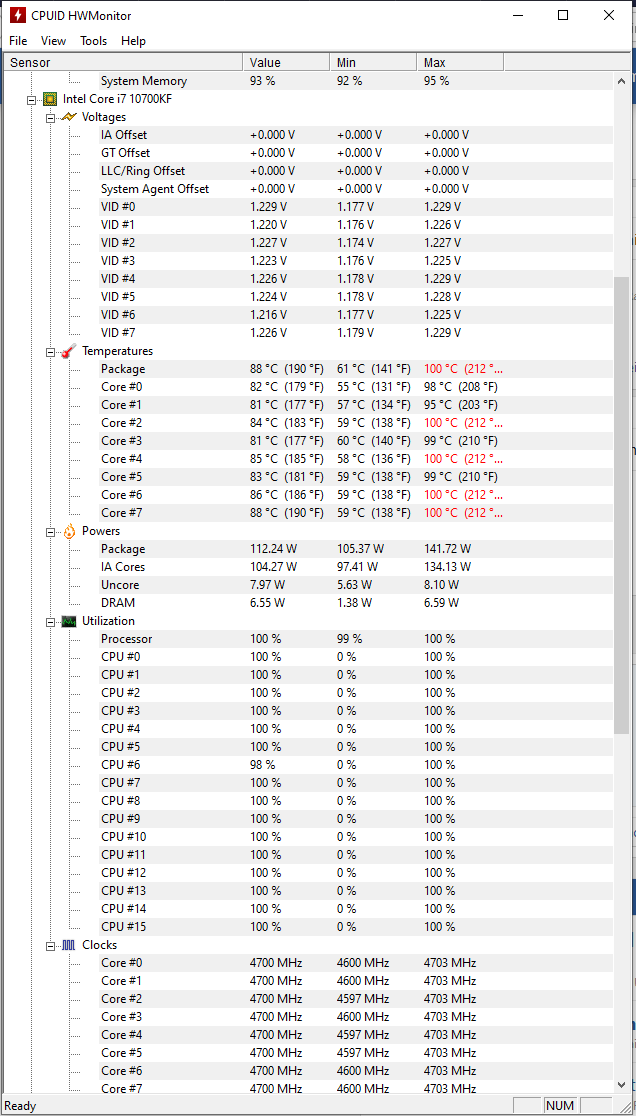
Task: Collapse the Voltages section
Action: [51, 117]
